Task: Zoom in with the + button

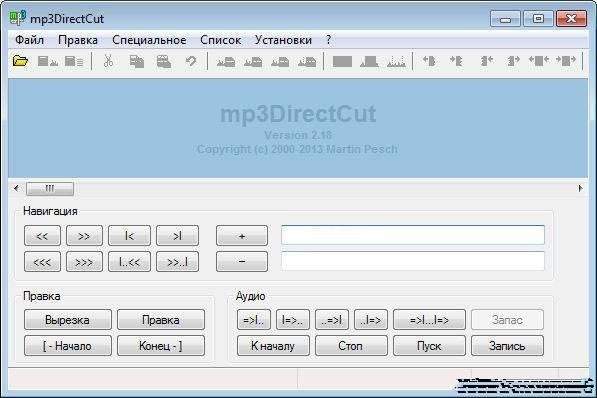Action: [242, 236]
